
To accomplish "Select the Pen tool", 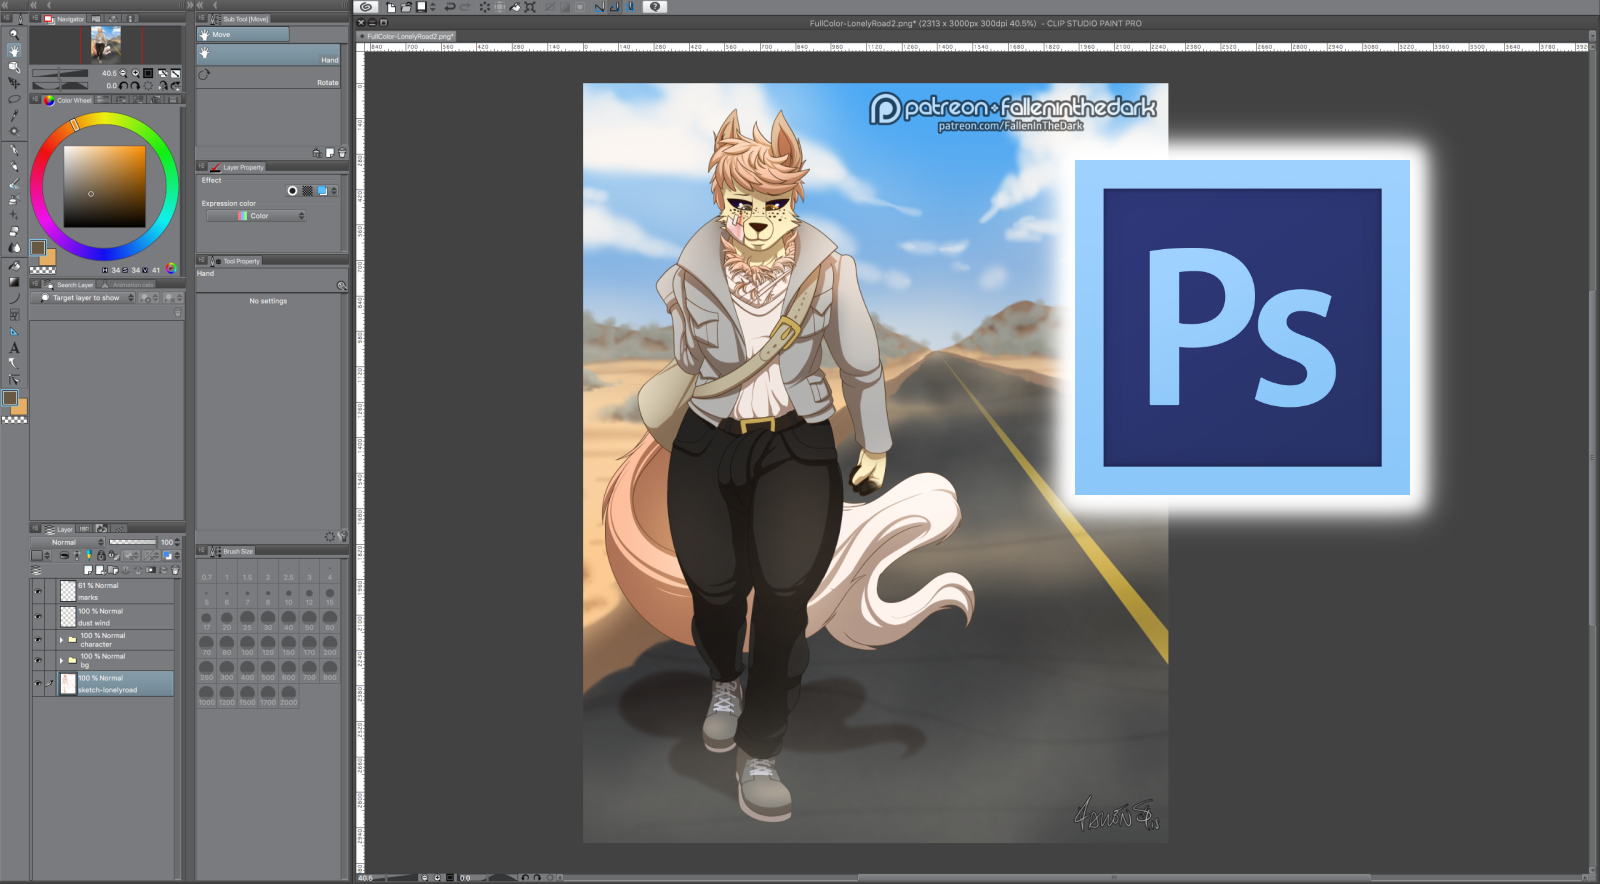I will [14, 150].
